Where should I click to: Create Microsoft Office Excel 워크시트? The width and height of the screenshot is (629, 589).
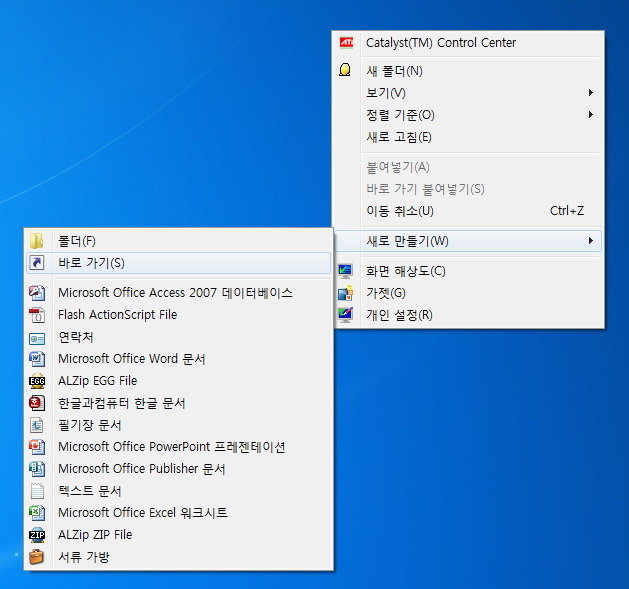(x=179, y=512)
